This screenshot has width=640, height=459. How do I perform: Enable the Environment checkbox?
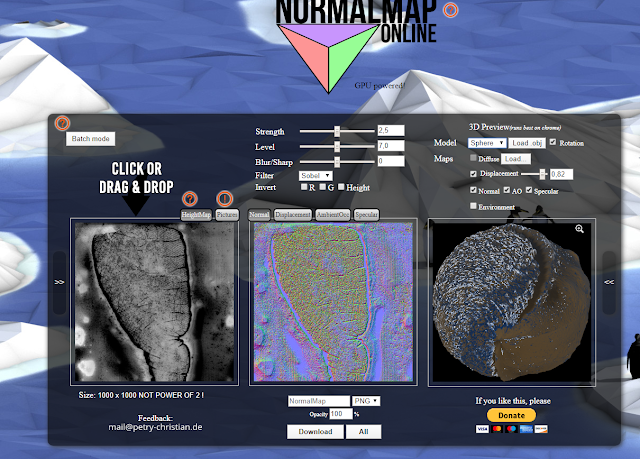(x=473, y=206)
